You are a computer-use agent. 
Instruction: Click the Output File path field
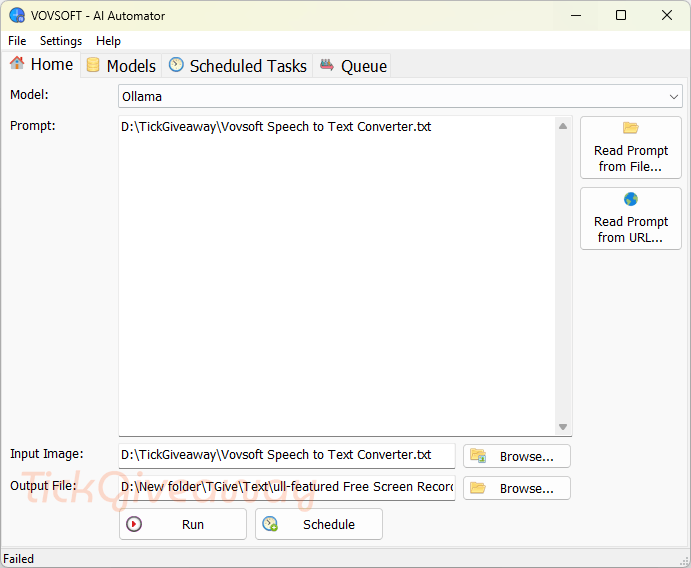tap(287, 487)
